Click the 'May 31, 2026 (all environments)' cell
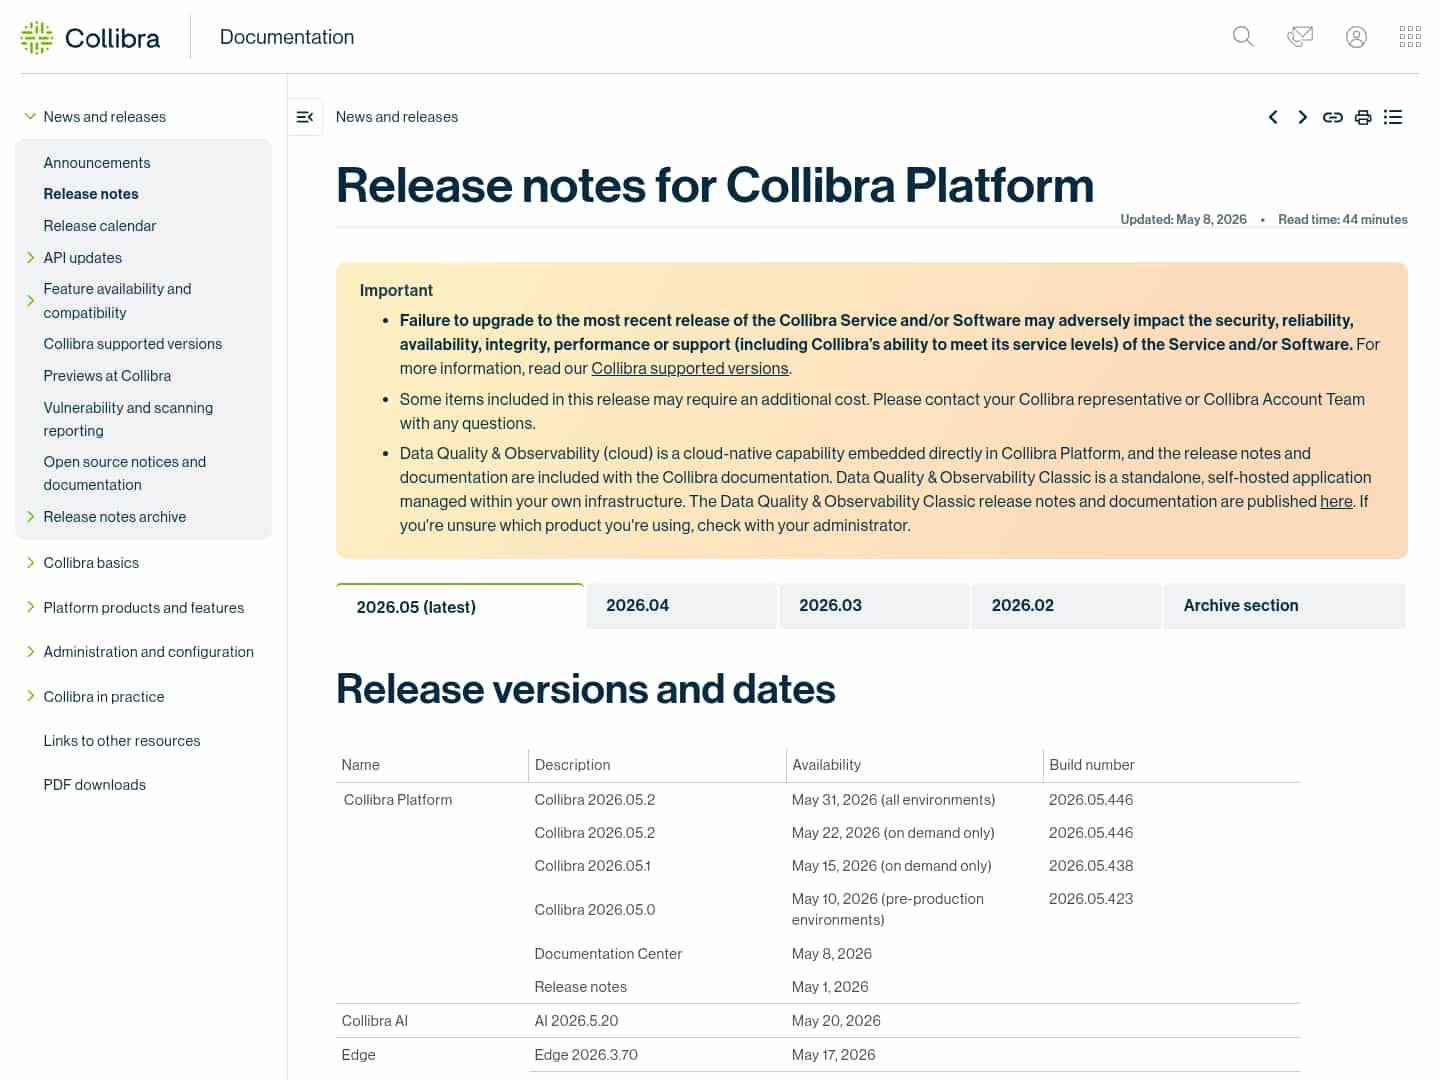This screenshot has height=1080, width=1440. click(x=894, y=799)
